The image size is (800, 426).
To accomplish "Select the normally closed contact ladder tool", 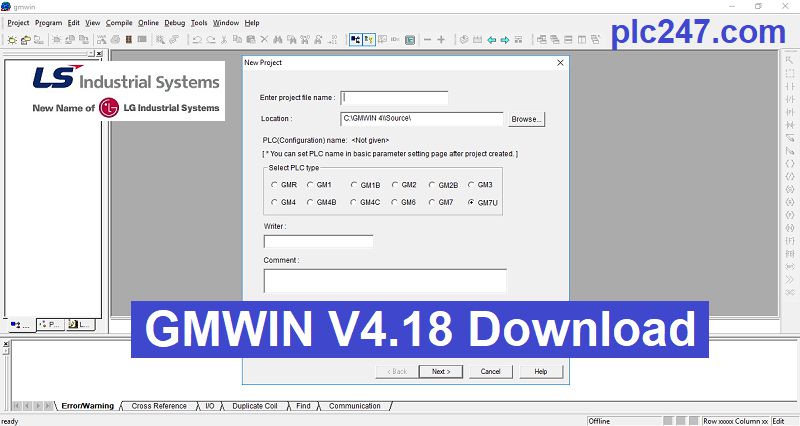I will point(790,99).
